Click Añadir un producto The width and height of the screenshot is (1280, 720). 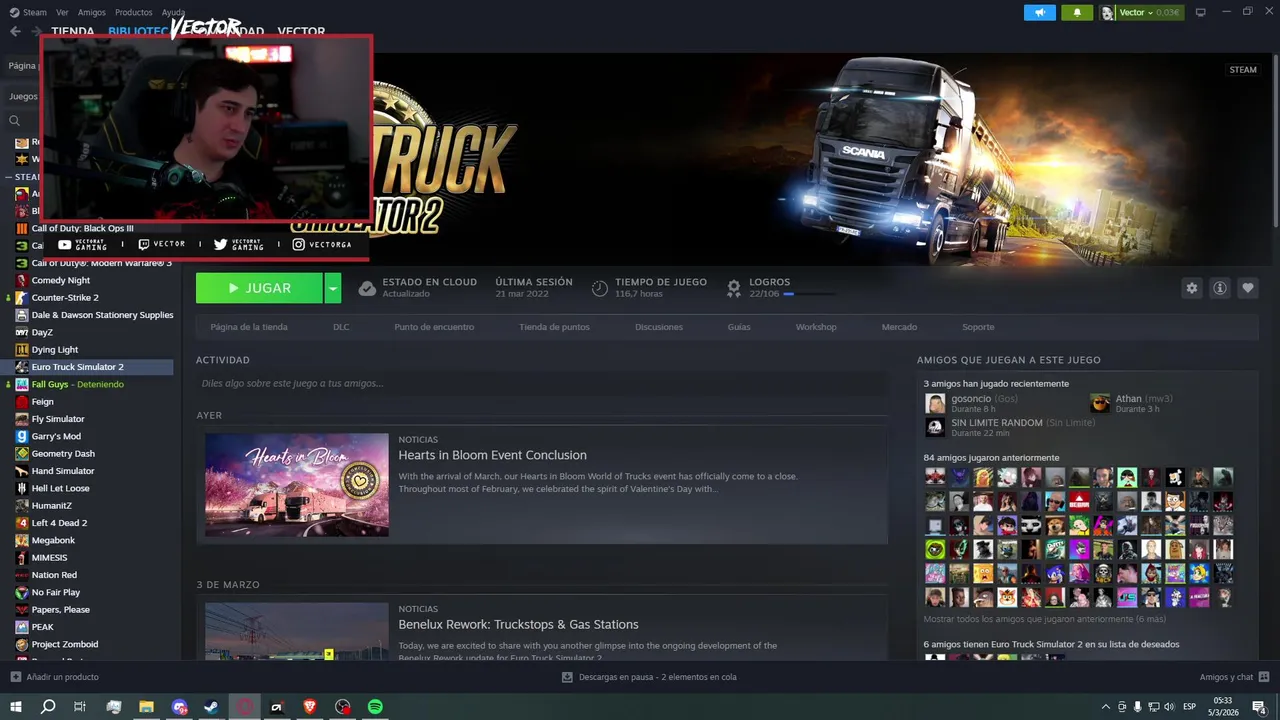click(x=62, y=677)
